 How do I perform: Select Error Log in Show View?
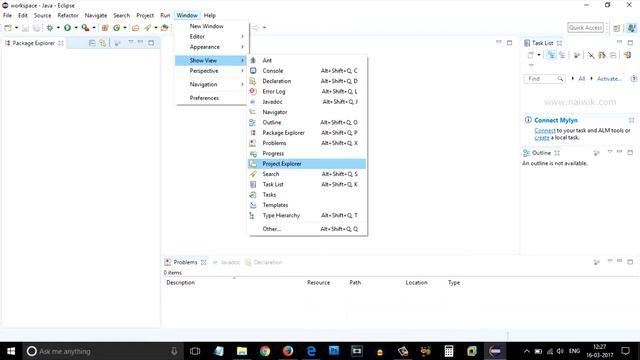(307, 91)
